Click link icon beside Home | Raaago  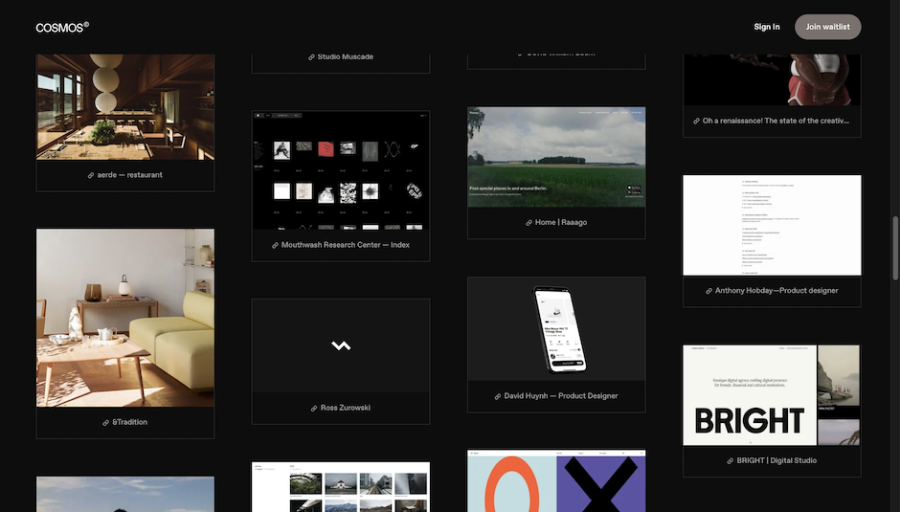pyautogui.click(x=529, y=223)
